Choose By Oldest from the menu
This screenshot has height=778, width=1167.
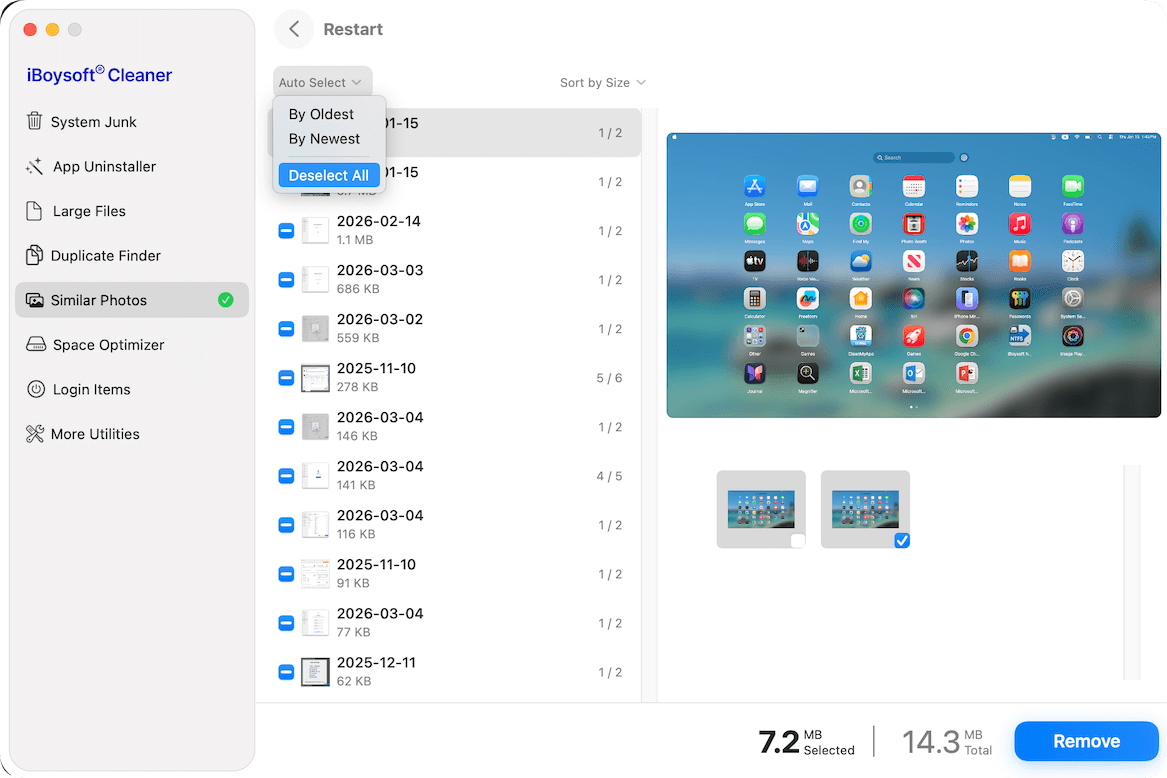(x=321, y=114)
